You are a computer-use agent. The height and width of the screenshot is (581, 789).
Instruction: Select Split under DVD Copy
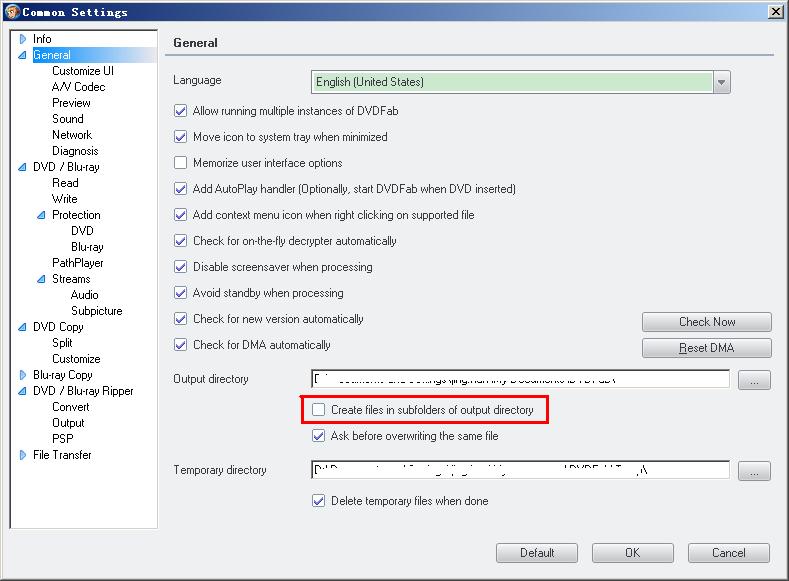coord(62,343)
